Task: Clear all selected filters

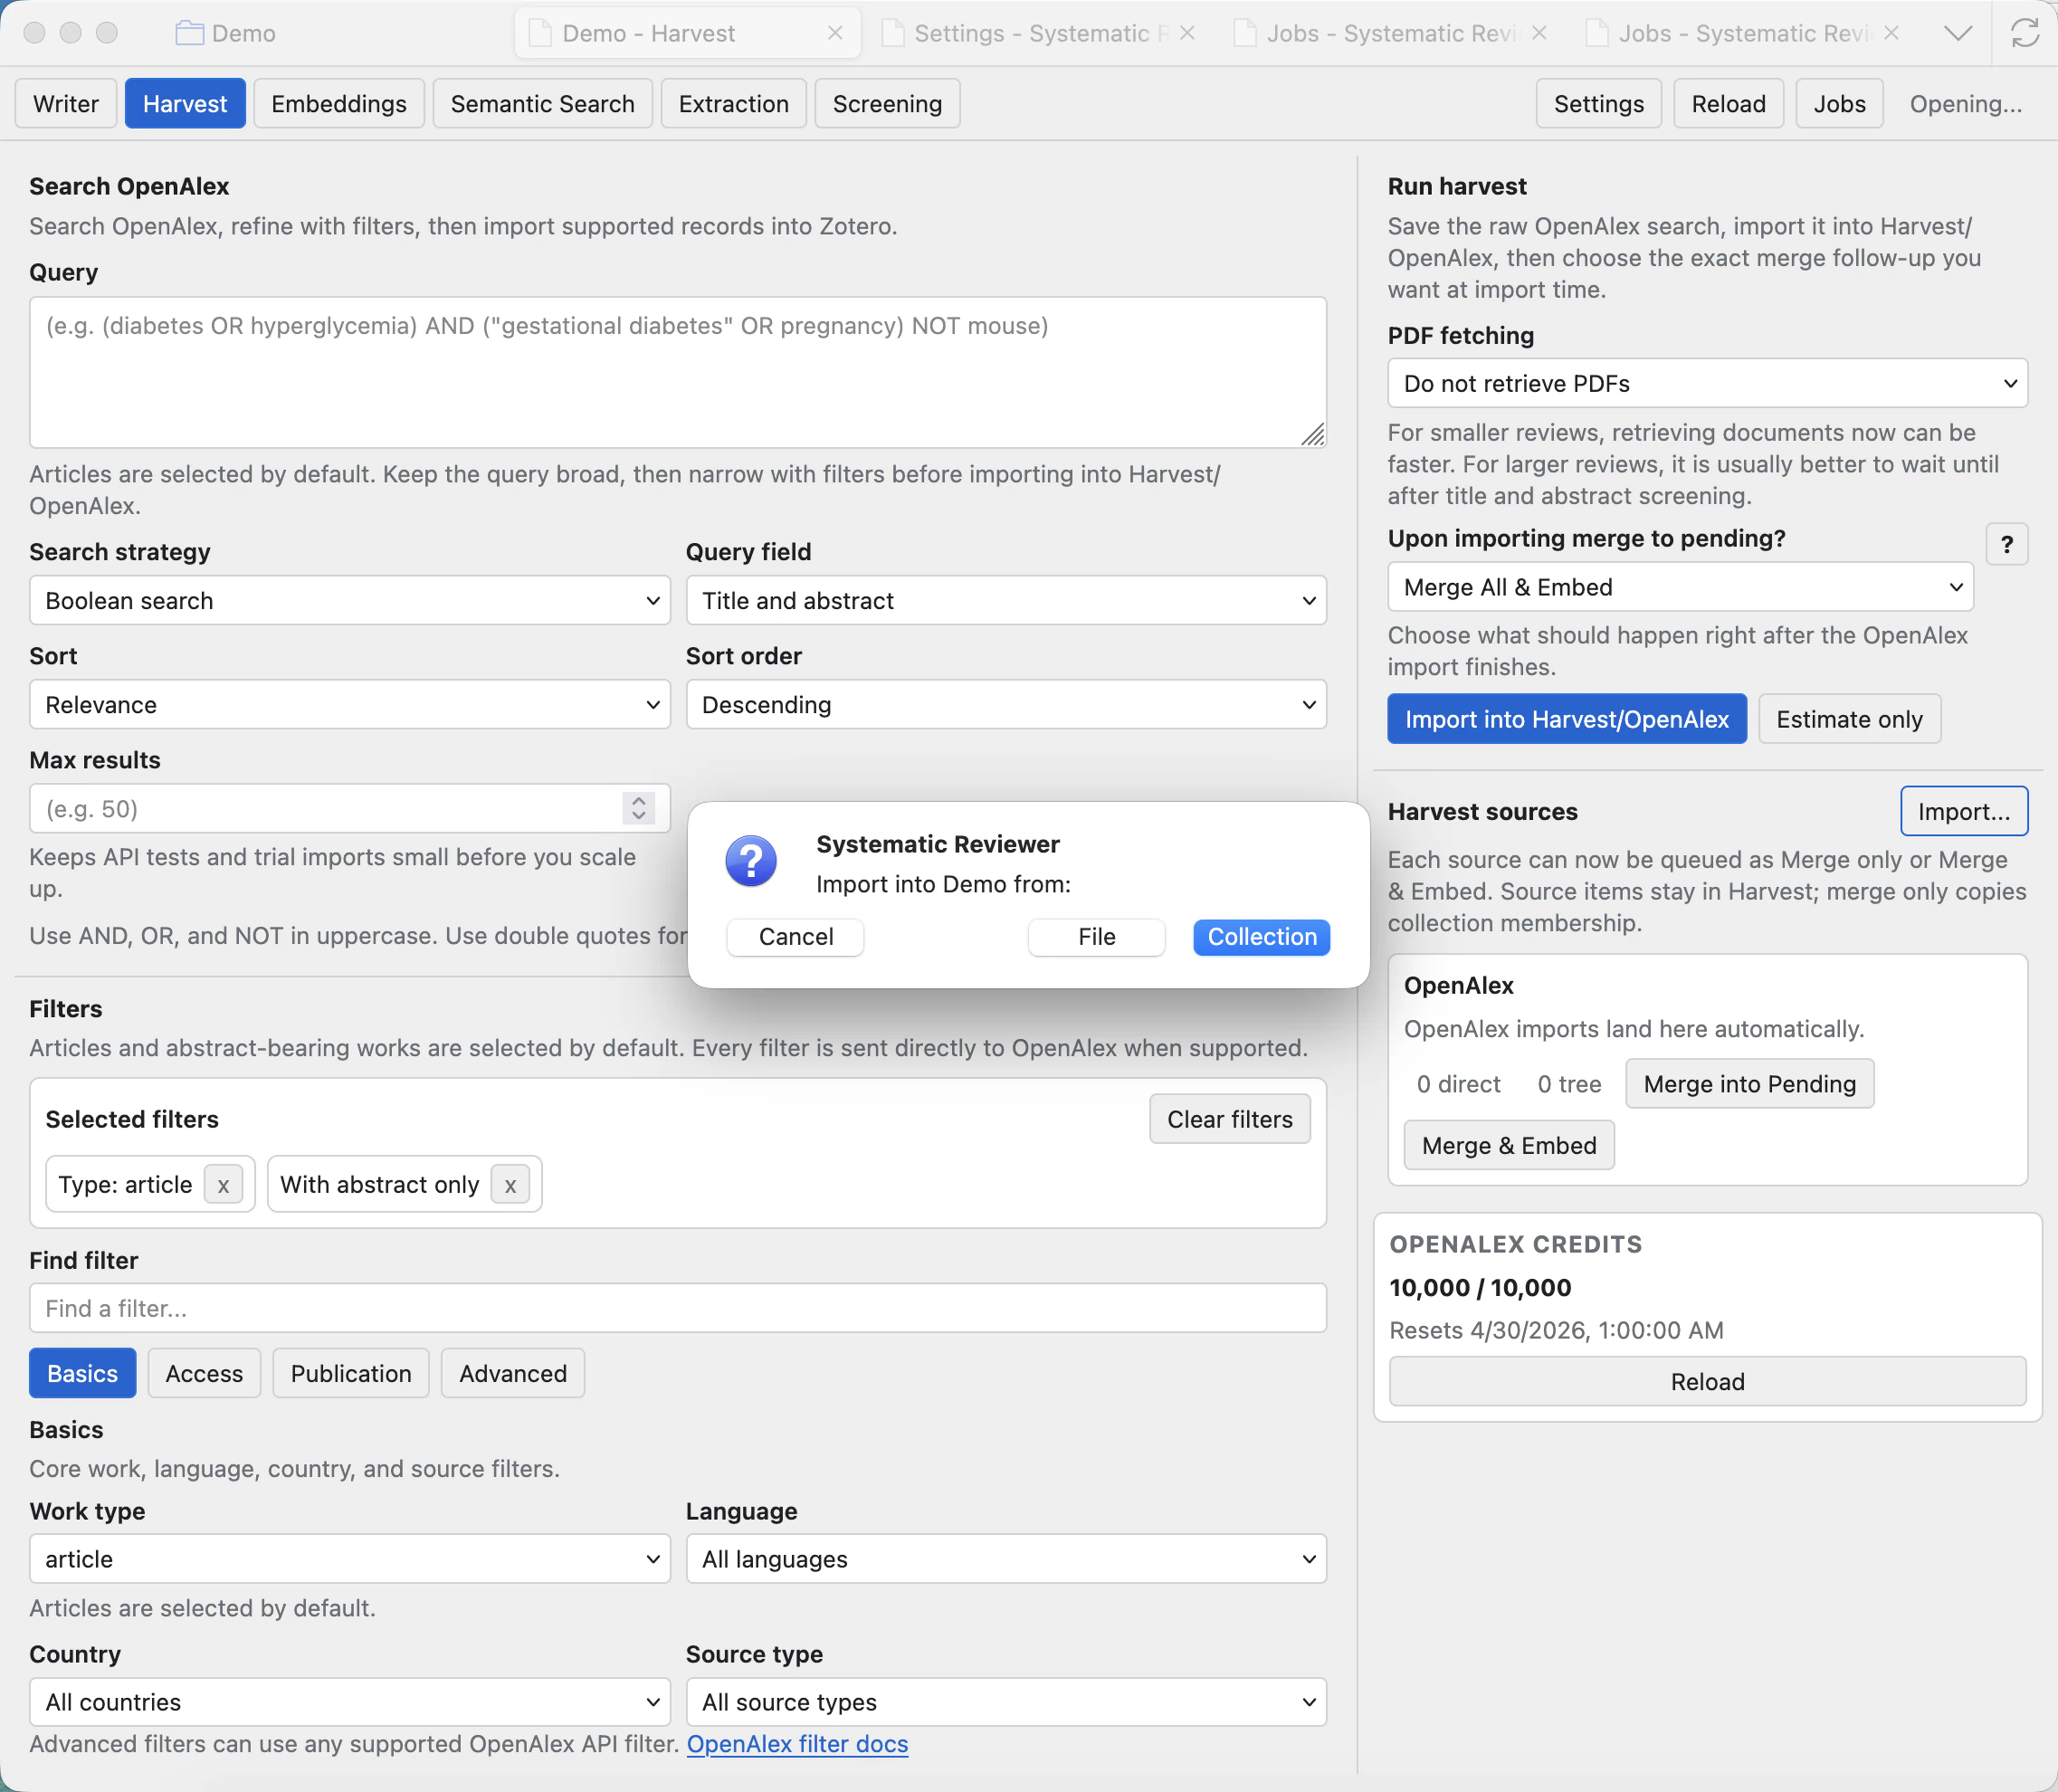Action: 1230,1119
